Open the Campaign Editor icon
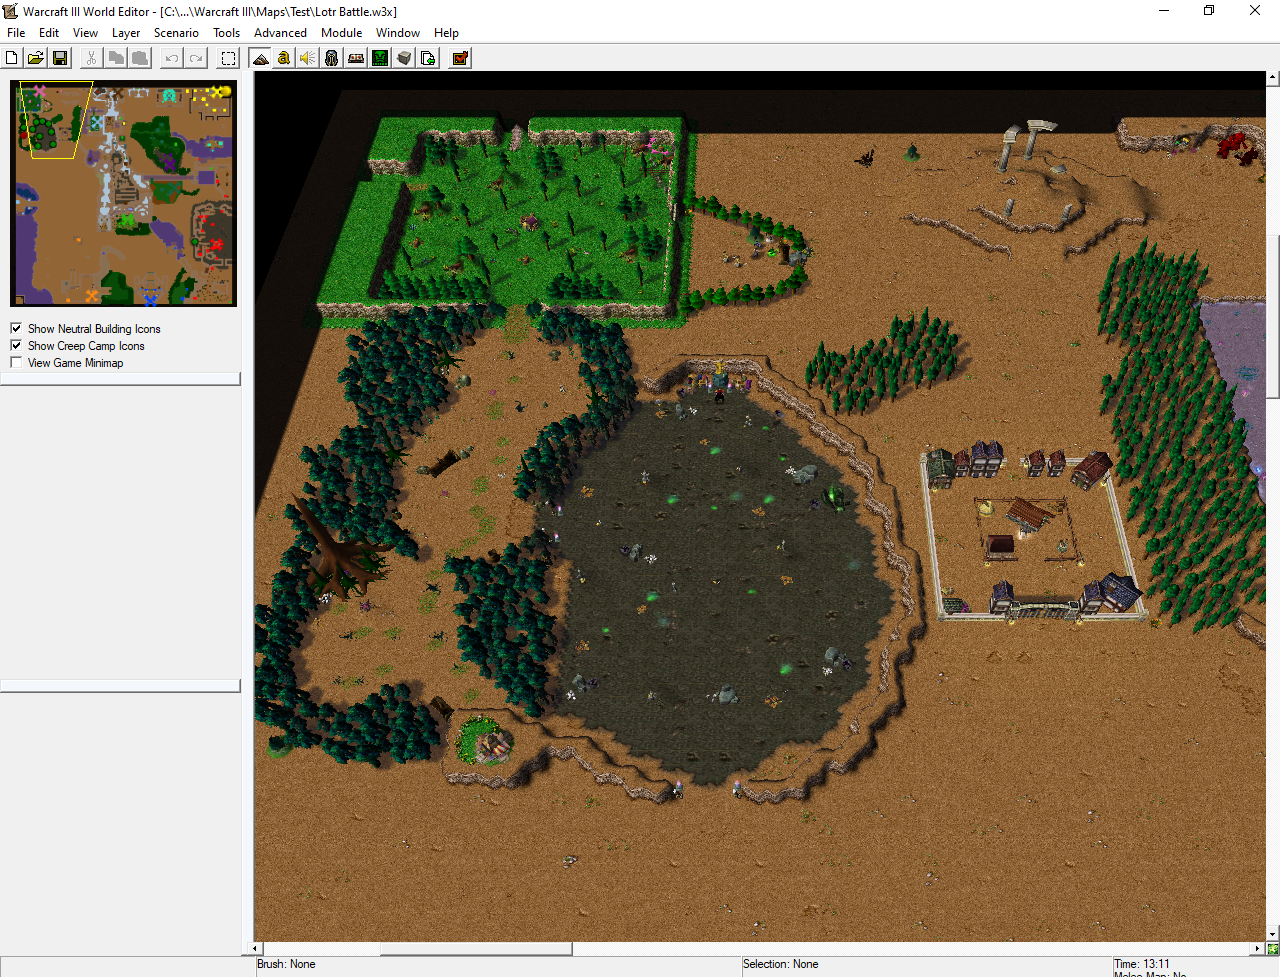This screenshot has height=977, width=1280. click(356, 58)
